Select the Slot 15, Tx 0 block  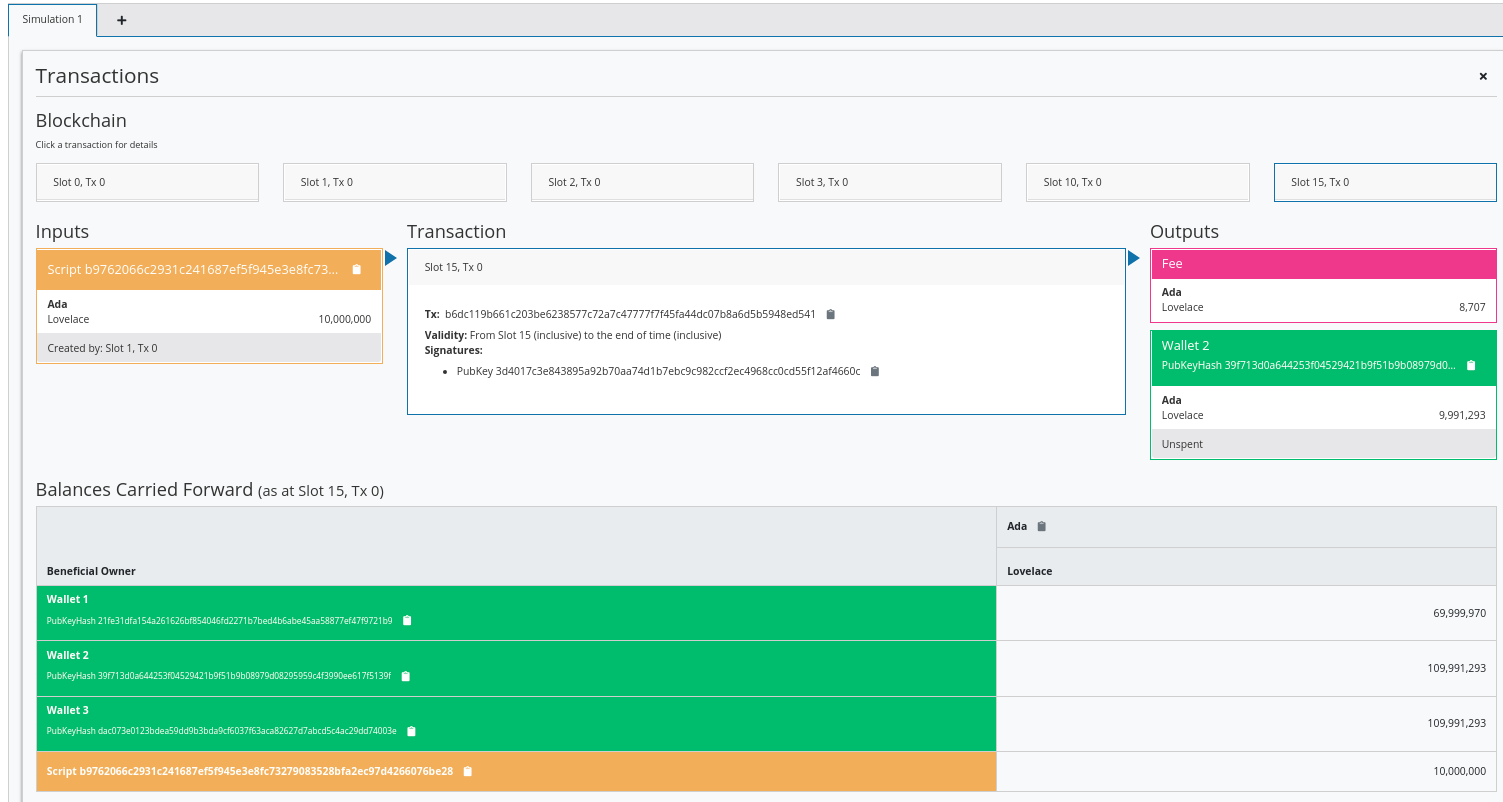coord(1384,182)
